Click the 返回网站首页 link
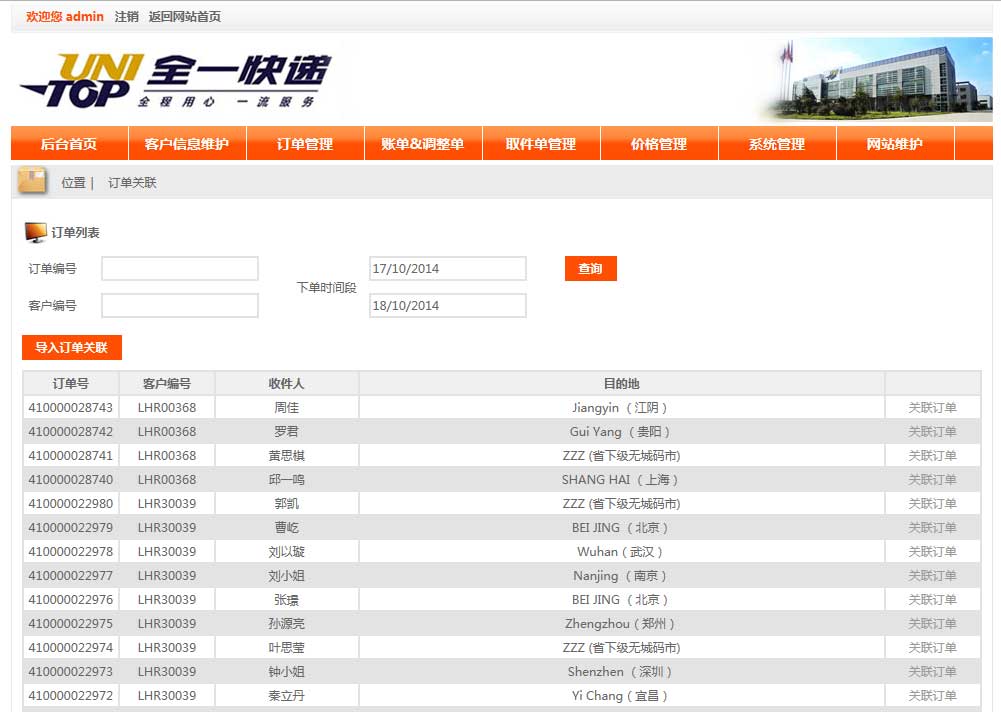The height and width of the screenshot is (712, 1001). click(185, 16)
